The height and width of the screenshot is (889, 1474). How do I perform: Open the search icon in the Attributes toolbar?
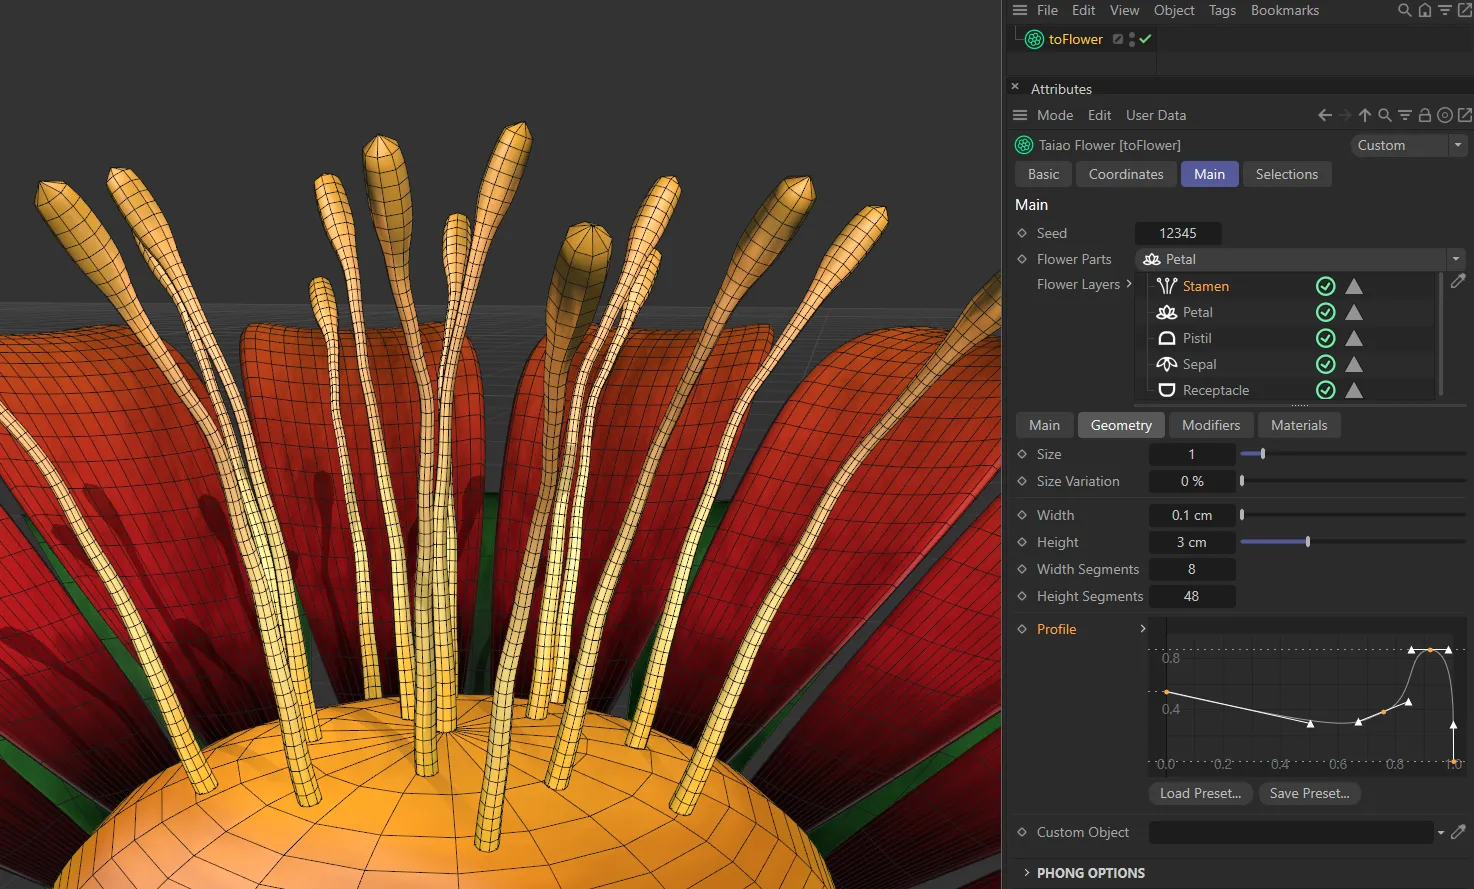(1385, 115)
